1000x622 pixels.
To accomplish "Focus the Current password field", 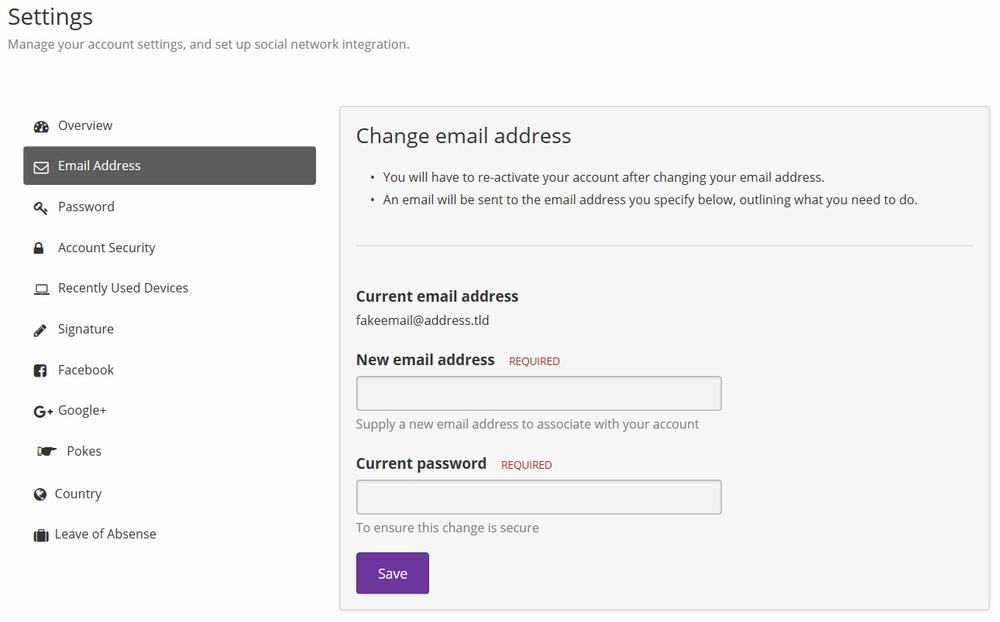I will pyautogui.click(x=538, y=497).
